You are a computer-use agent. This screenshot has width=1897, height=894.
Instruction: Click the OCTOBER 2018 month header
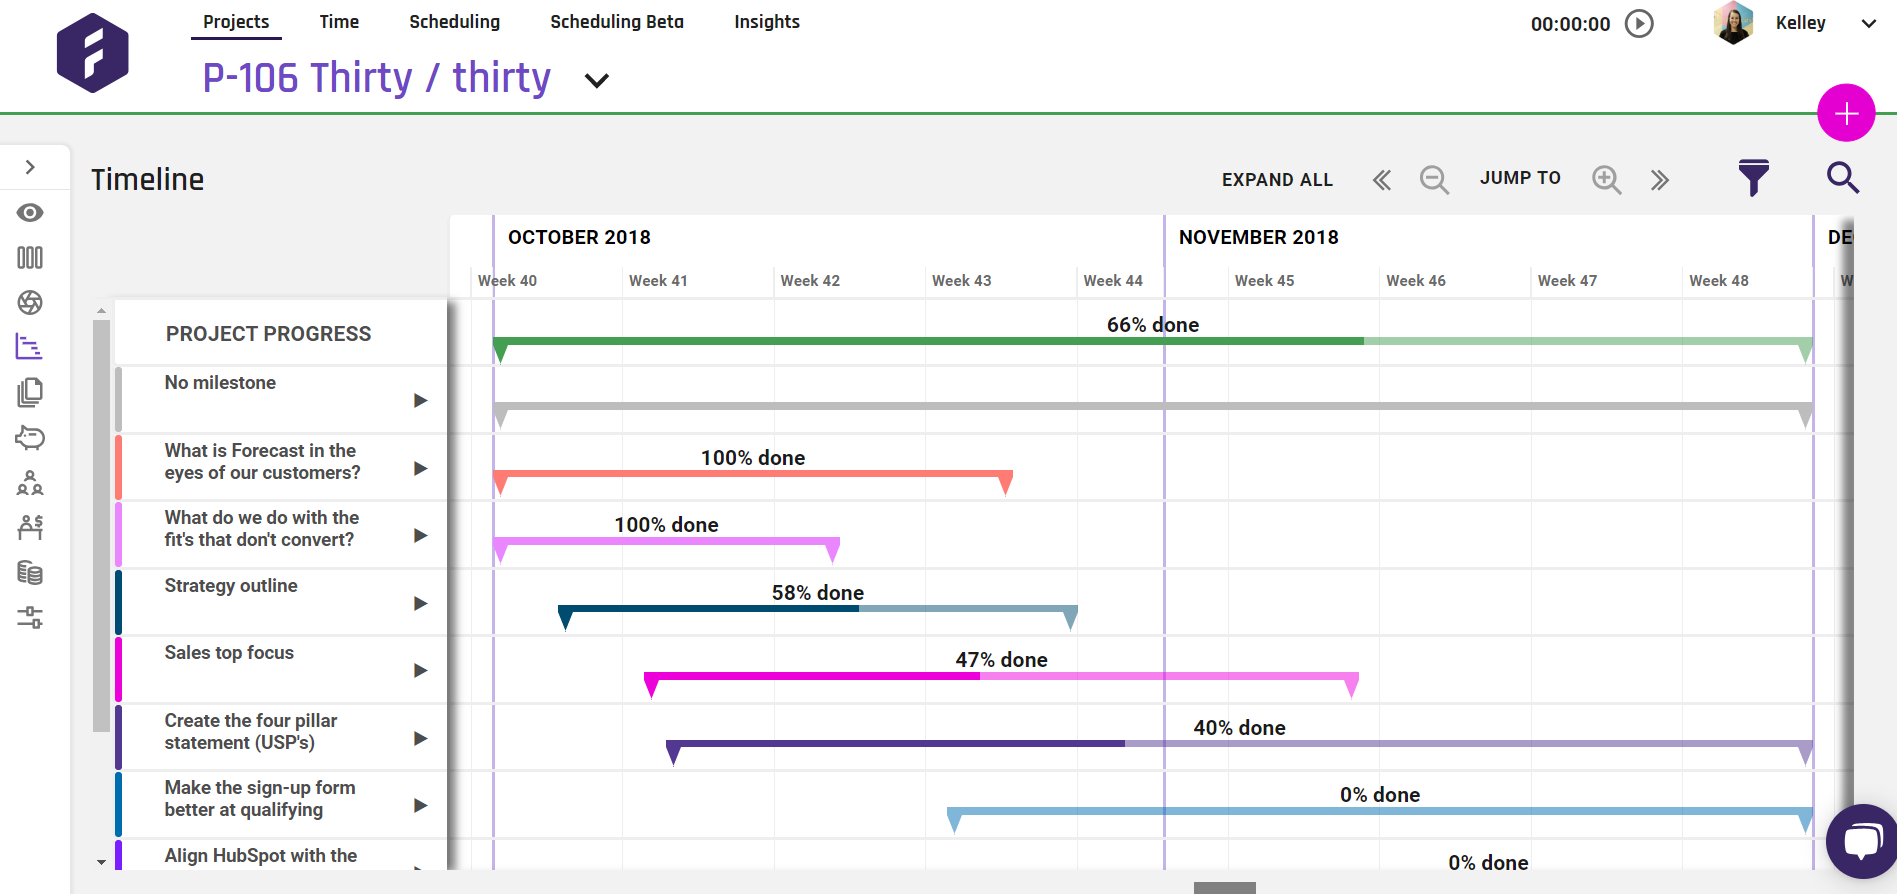(579, 237)
